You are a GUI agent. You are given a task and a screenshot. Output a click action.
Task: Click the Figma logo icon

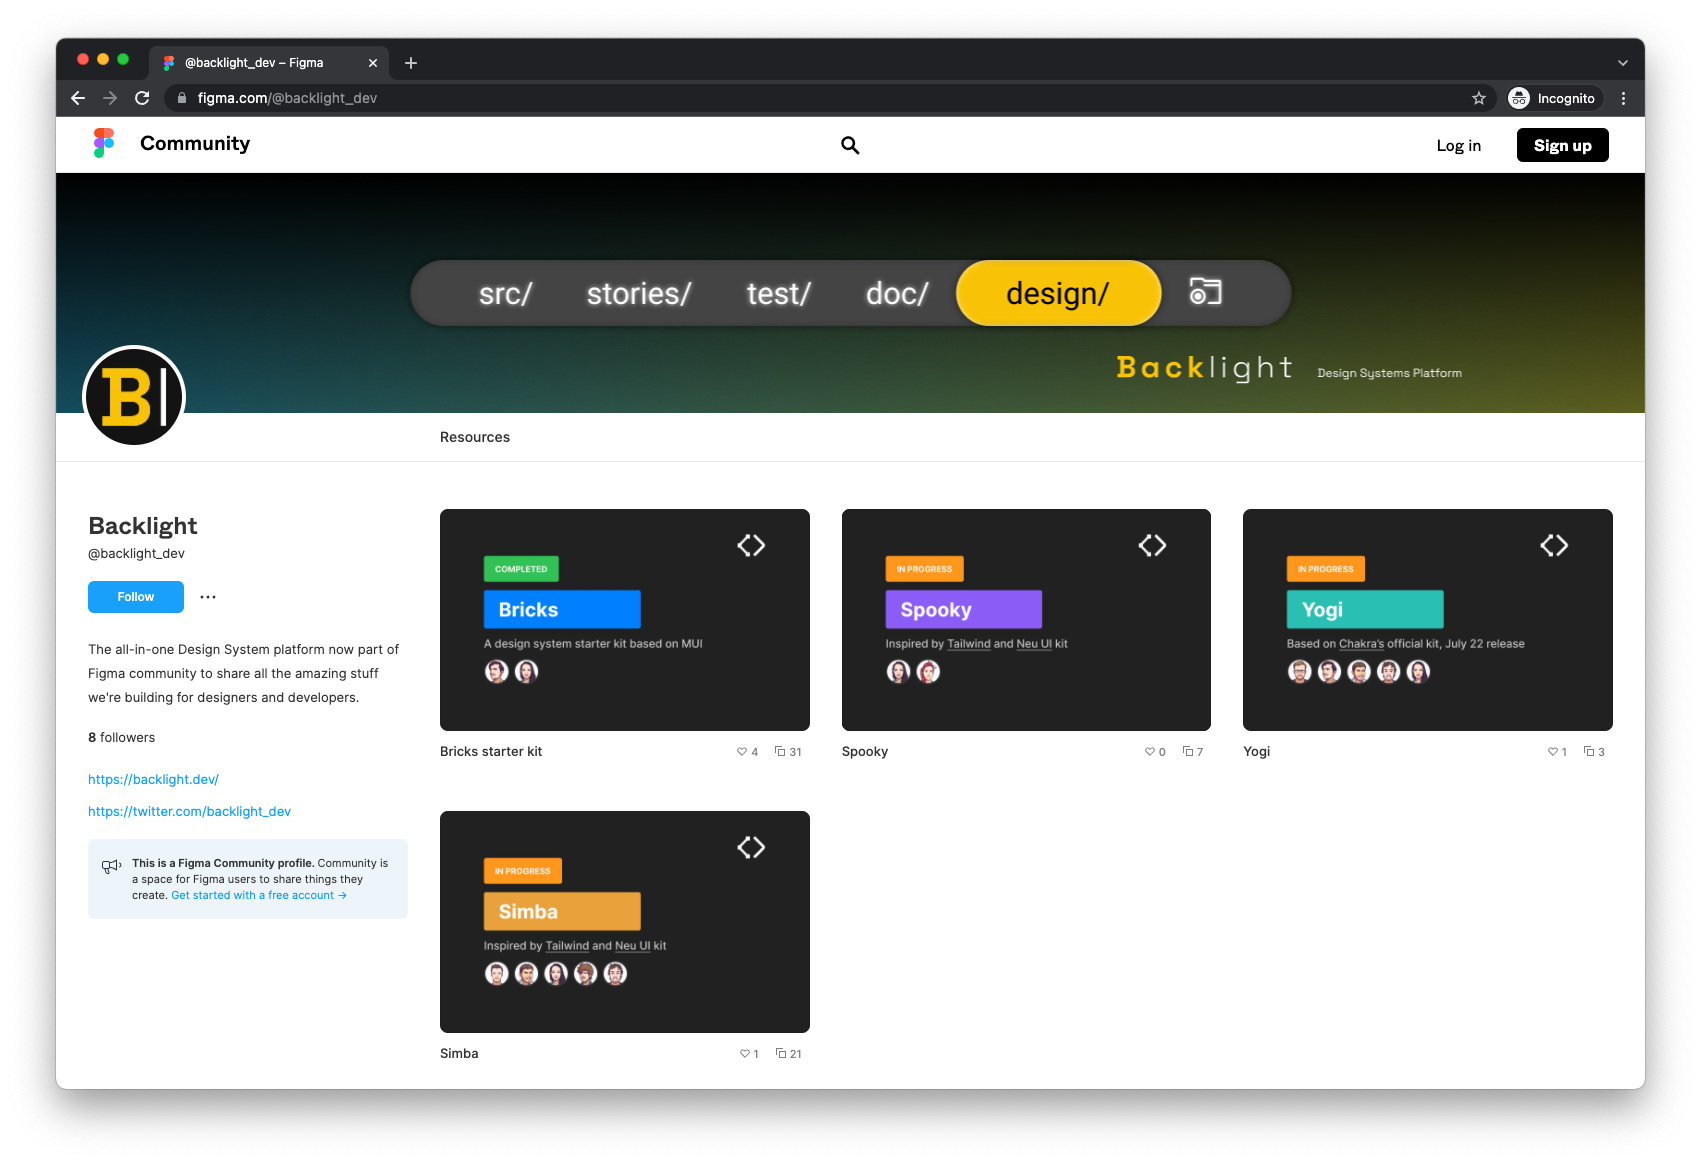[104, 143]
